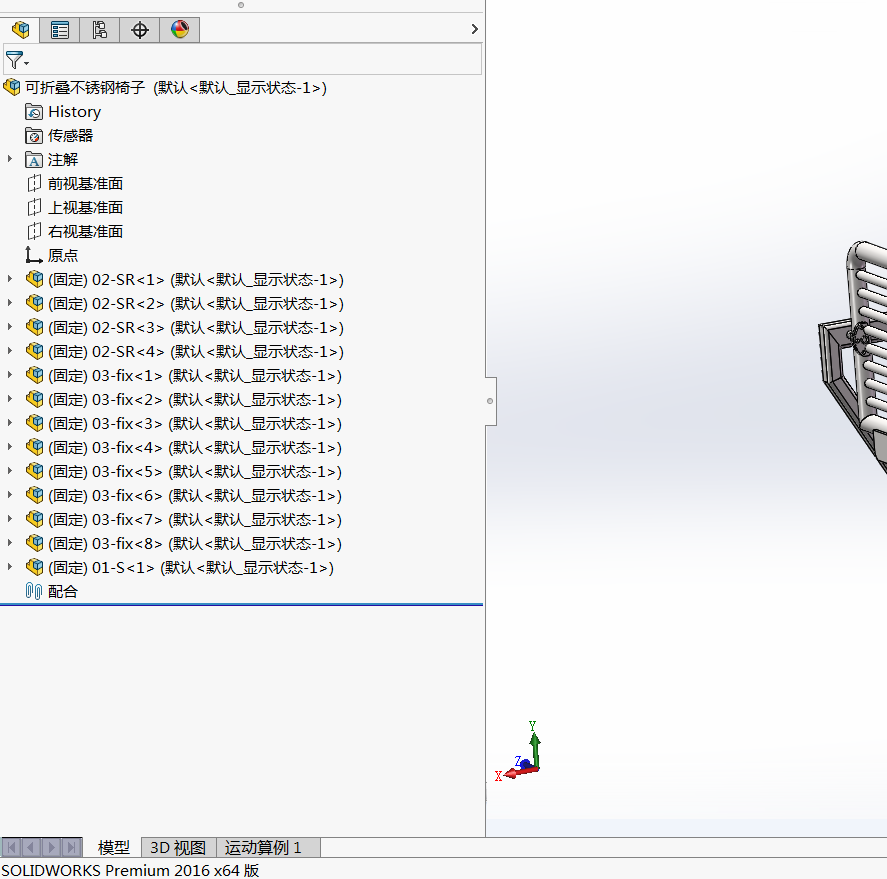Go to the previous bottom tab
The image size is (887, 879).
coord(31,847)
